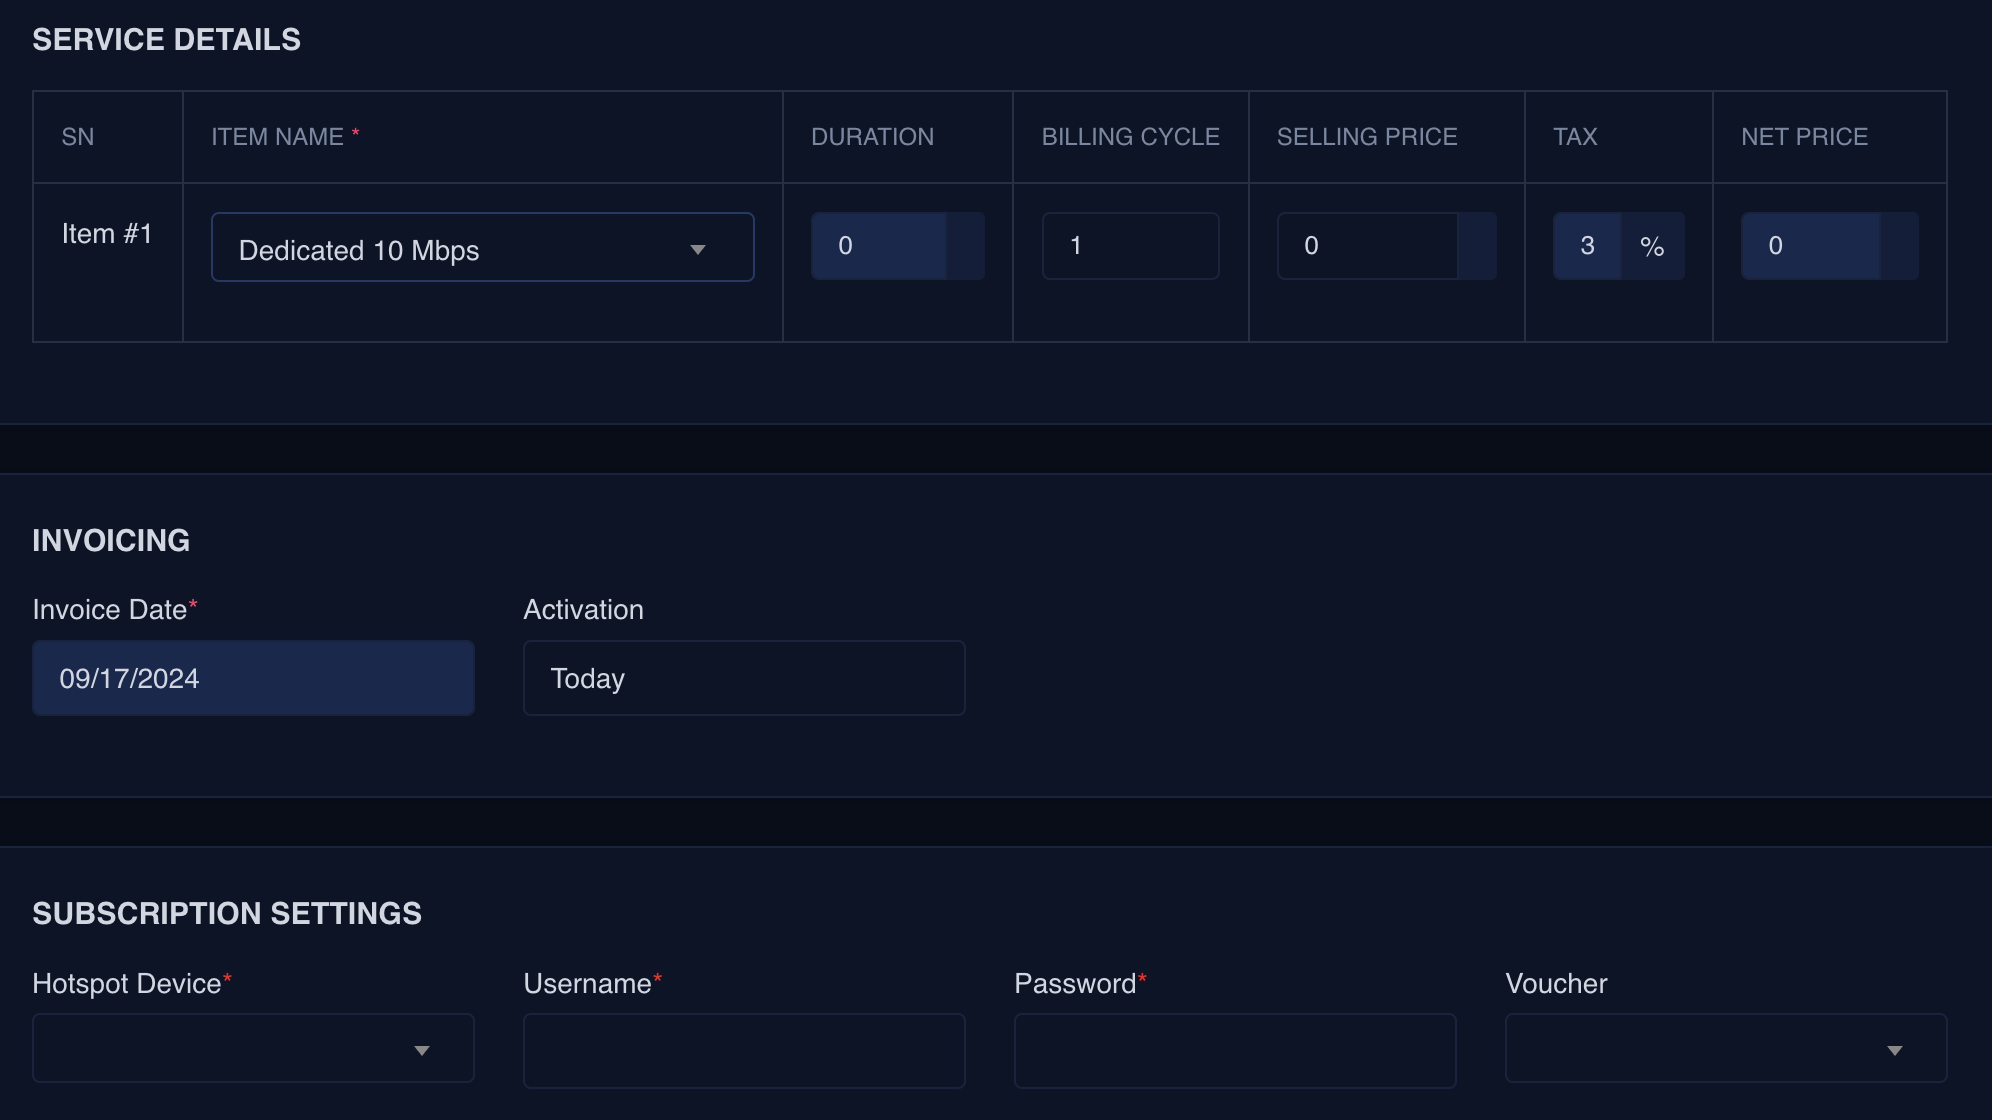
Task: Click the dropdown arrow beside Dedicated 10 Mbps
Action: pyautogui.click(x=697, y=249)
